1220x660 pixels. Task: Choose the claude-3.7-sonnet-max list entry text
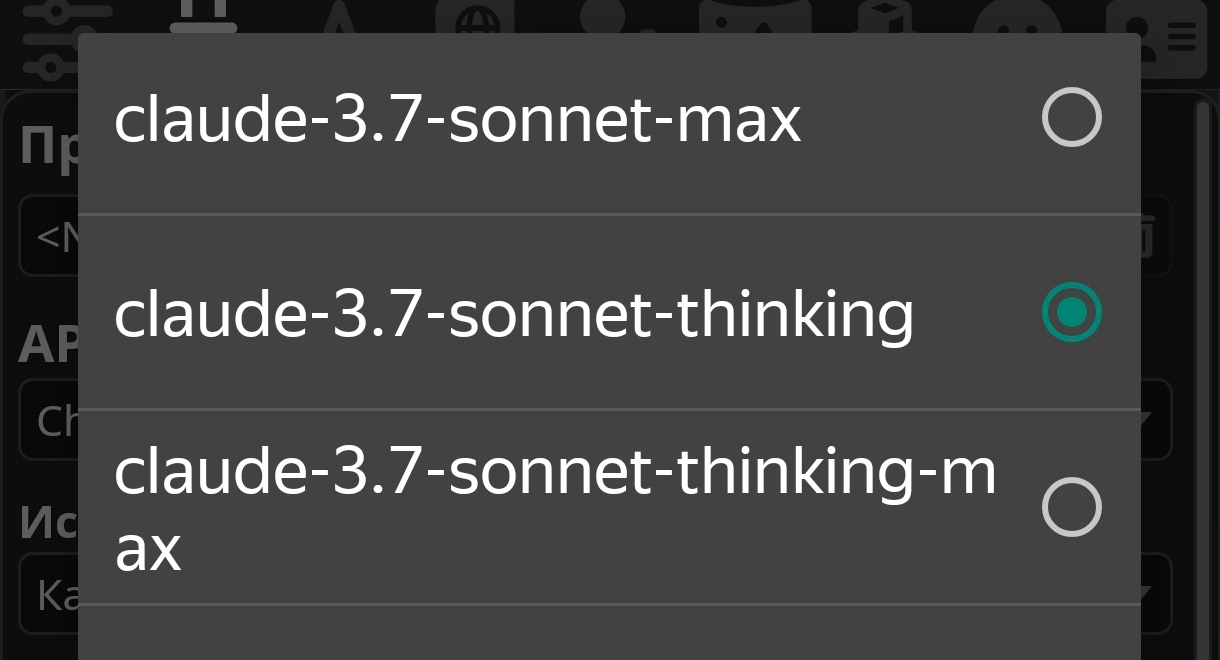tap(457, 119)
